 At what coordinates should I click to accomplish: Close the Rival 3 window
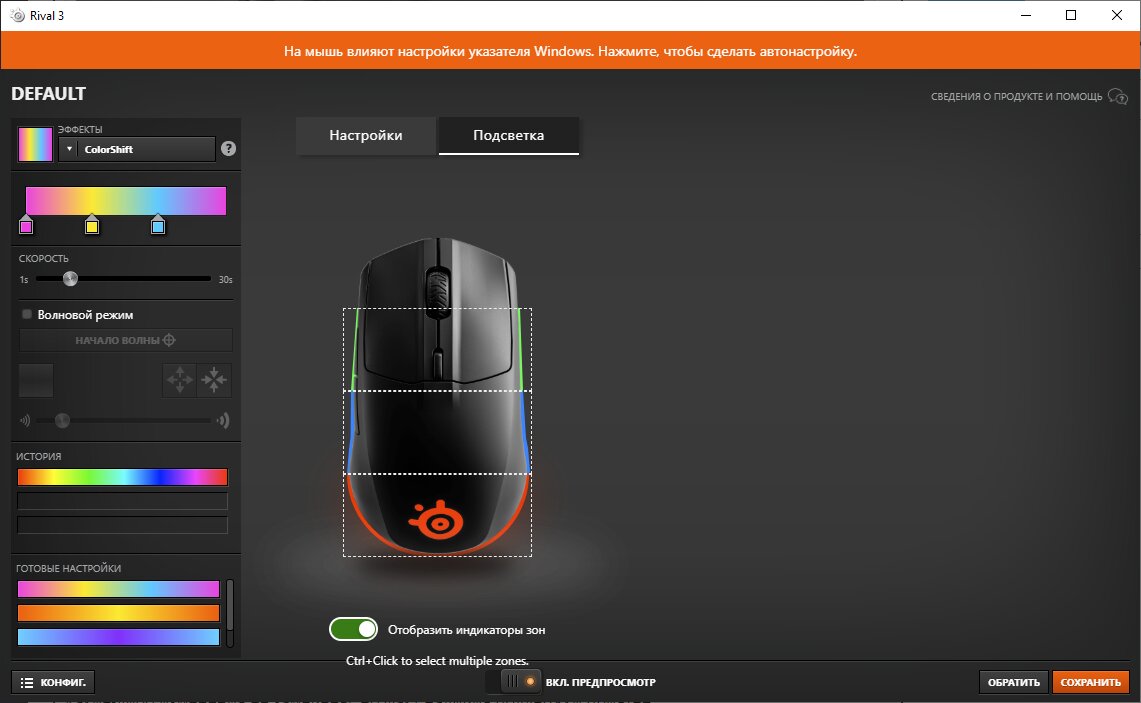coord(1117,15)
